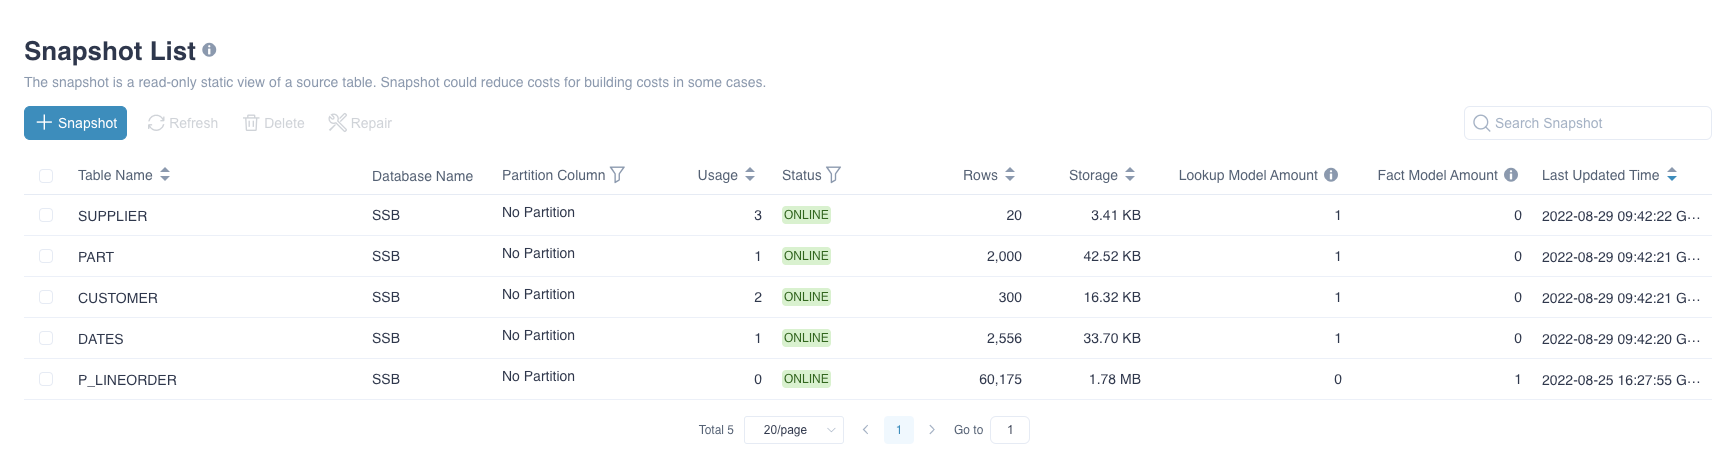Click the Partition Column filter icon
1718x455 pixels.
coord(617,175)
